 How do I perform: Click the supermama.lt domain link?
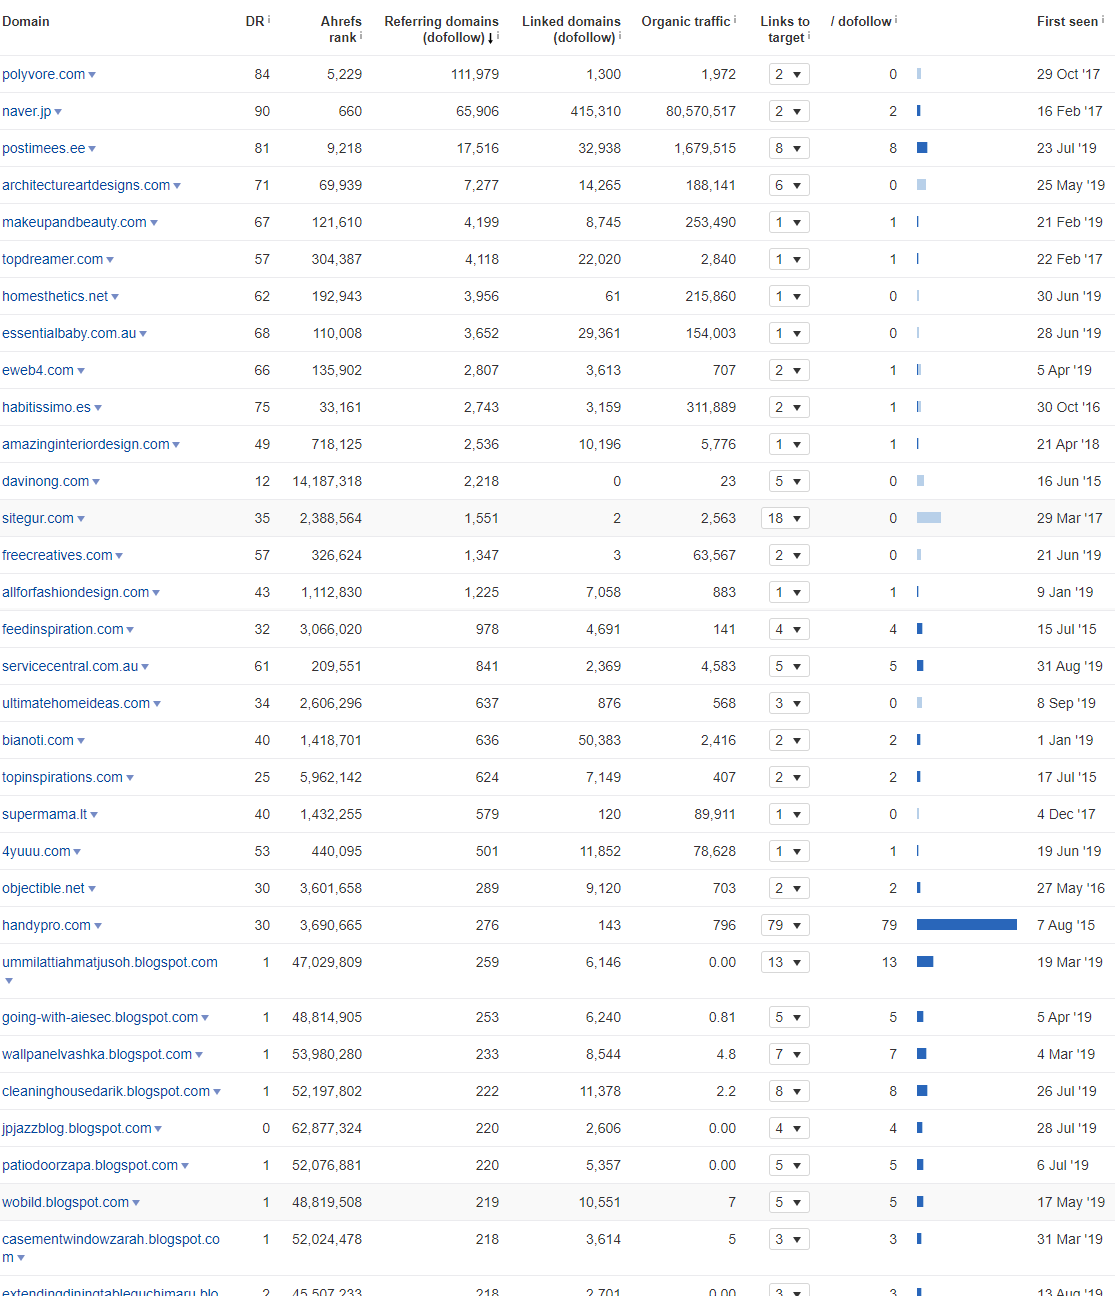(45, 814)
